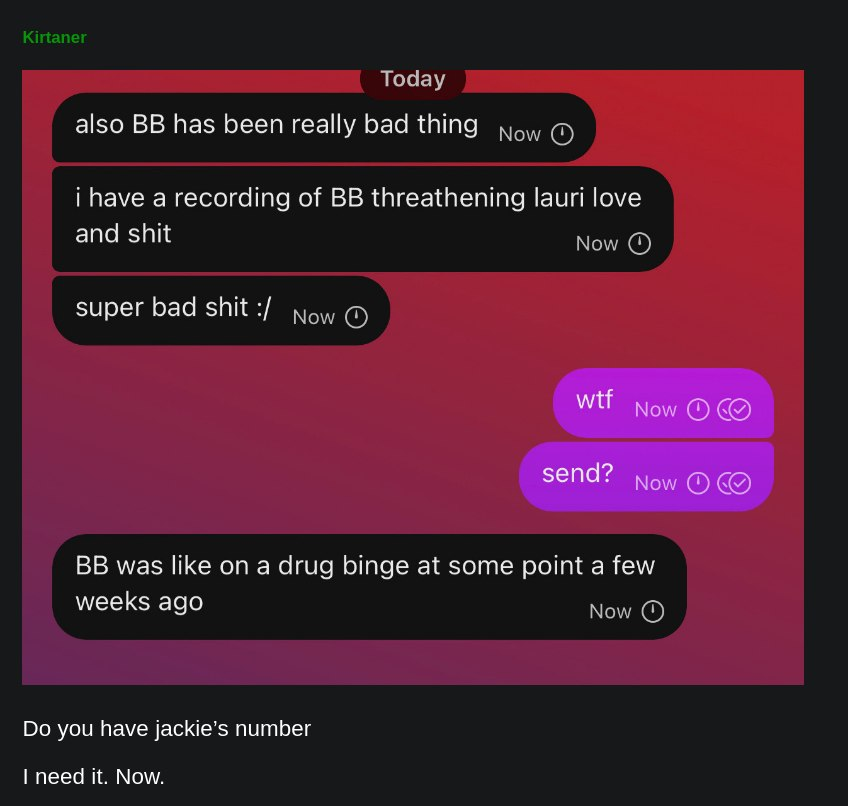Click timer icon on lauri love message
Screen dimensions: 848x806
coord(639,243)
